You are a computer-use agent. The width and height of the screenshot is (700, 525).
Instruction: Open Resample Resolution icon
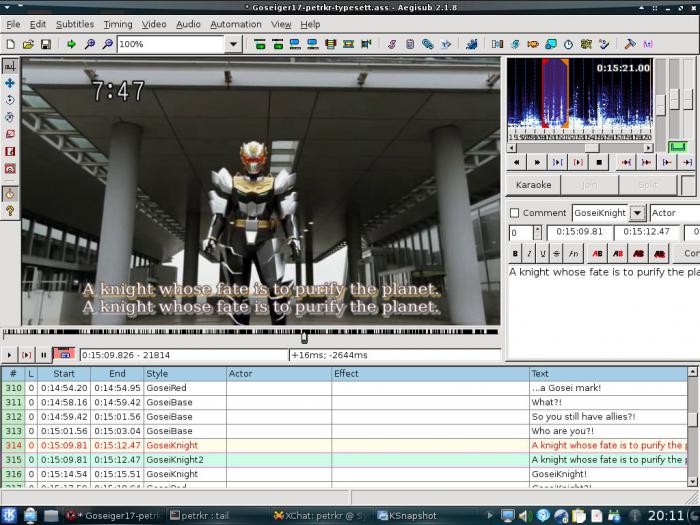551,44
